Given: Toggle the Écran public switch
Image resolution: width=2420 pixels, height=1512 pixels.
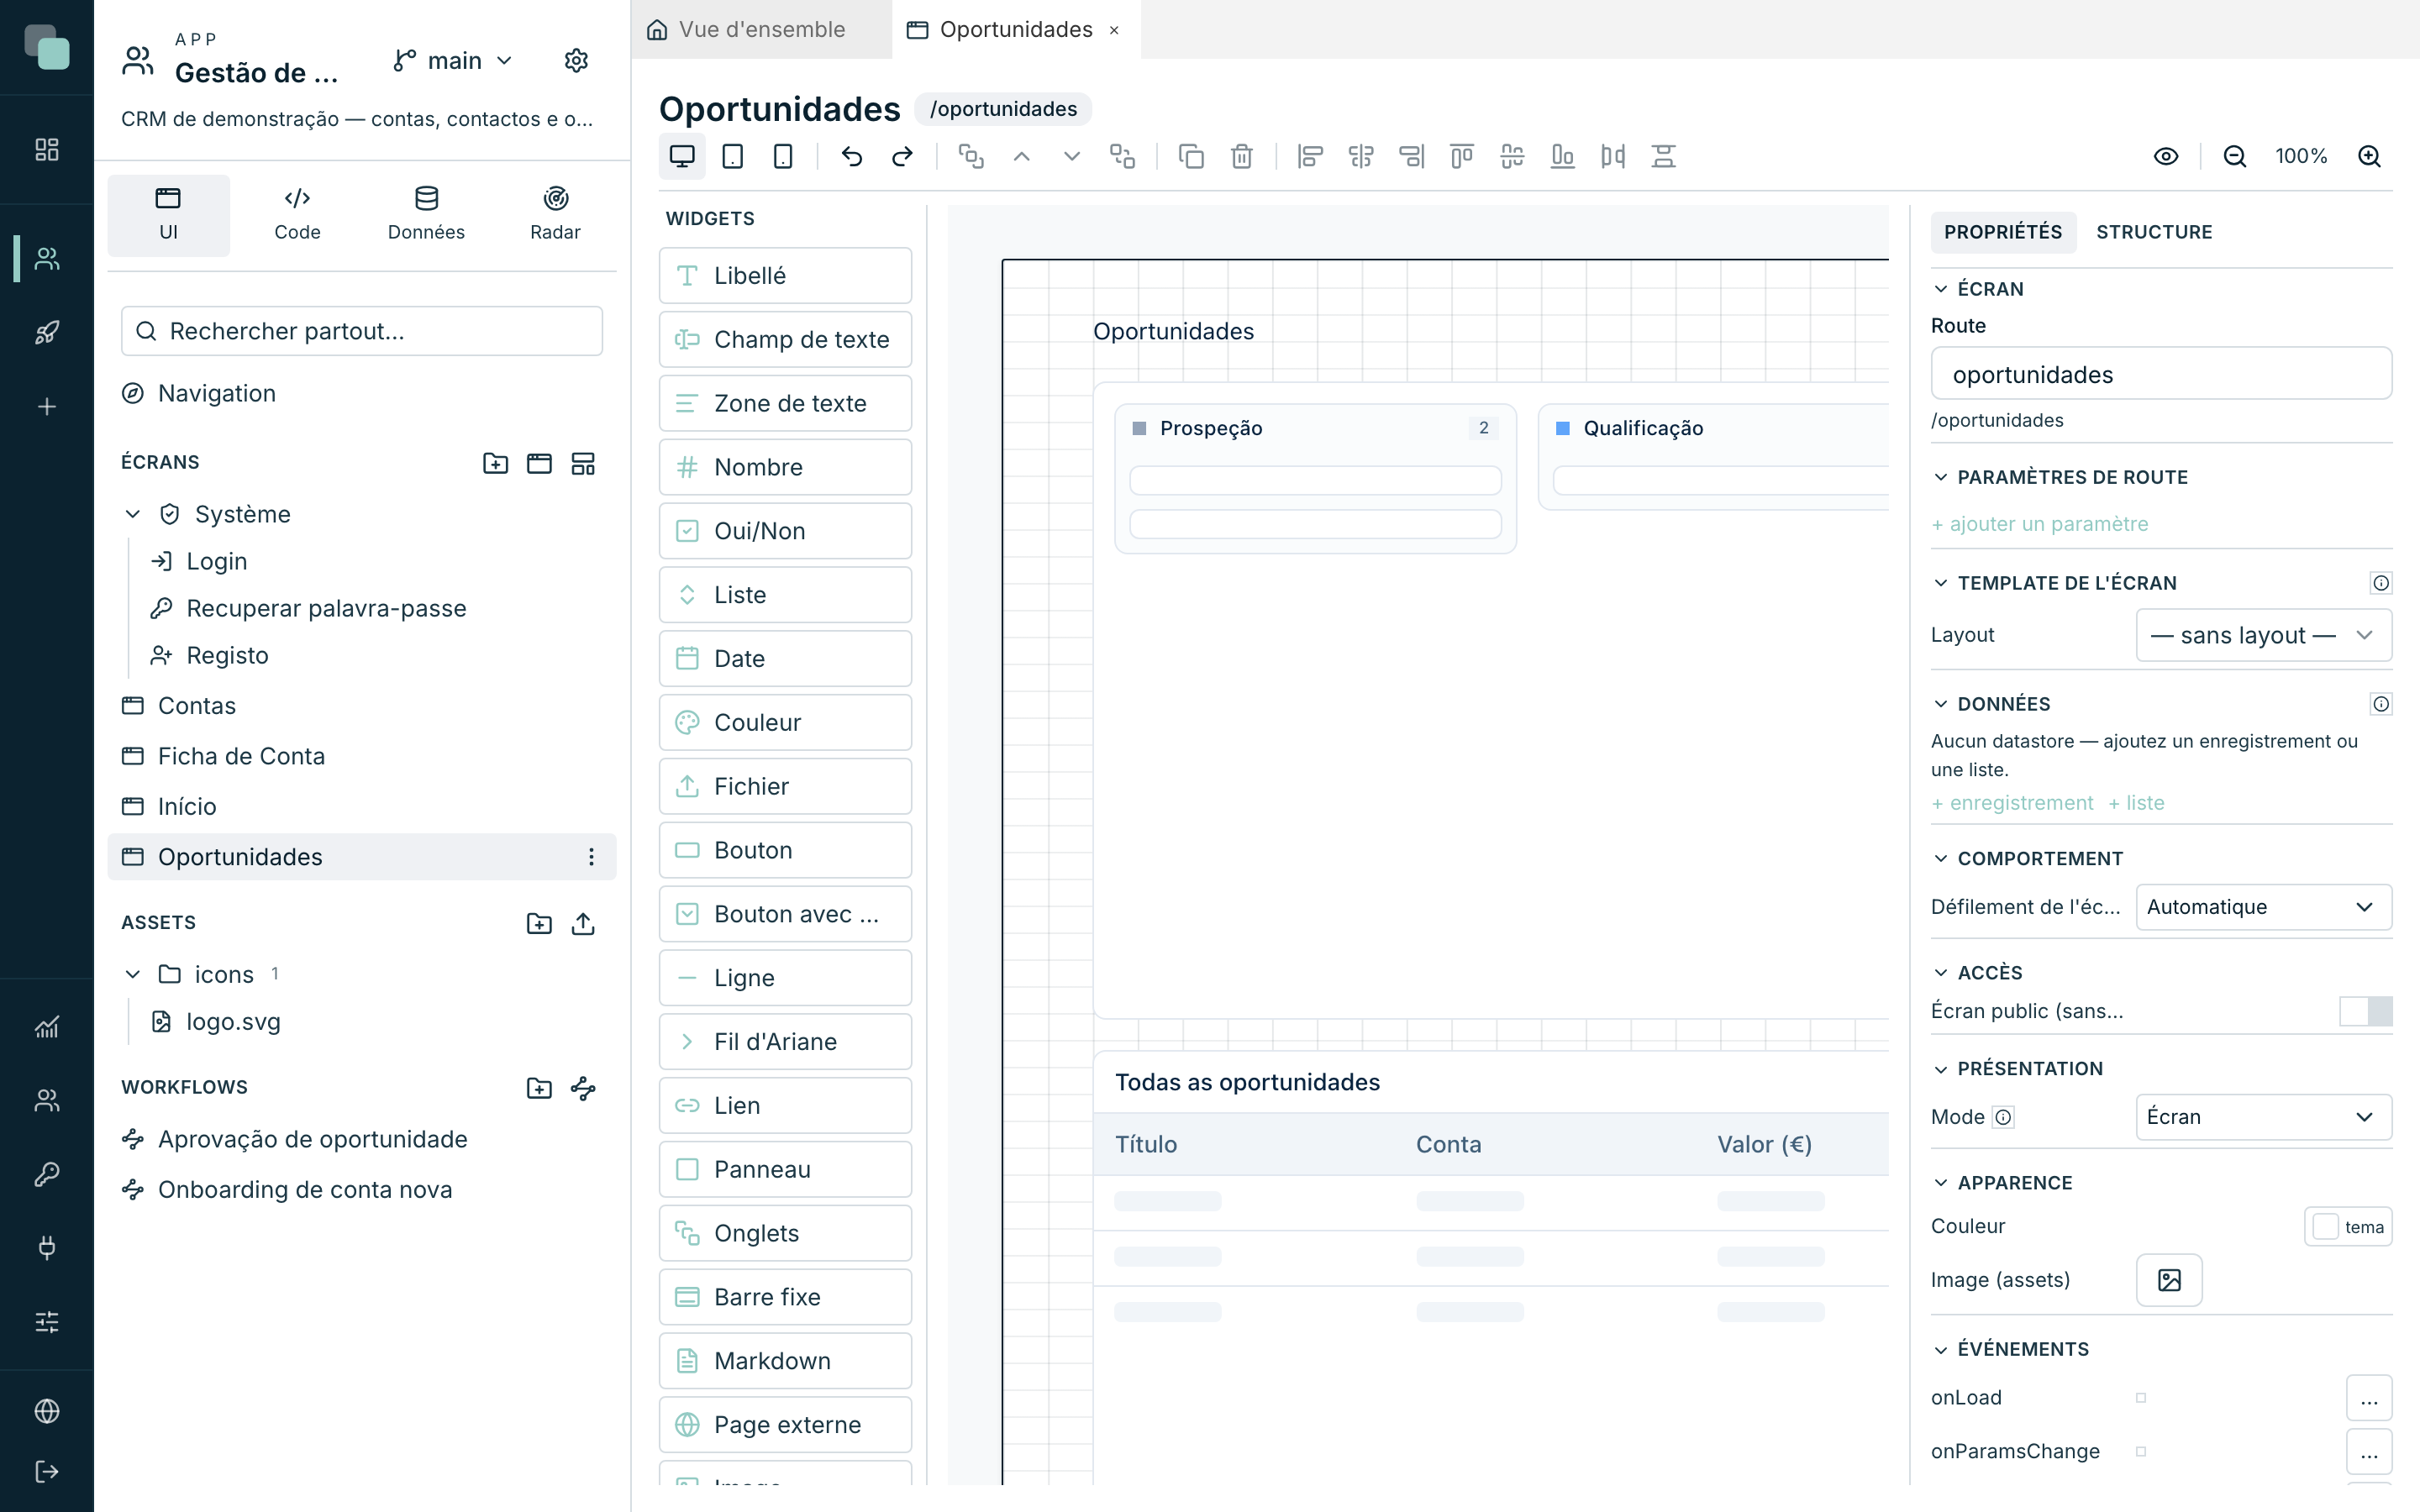Looking at the screenshot, I should 2365,1011.
